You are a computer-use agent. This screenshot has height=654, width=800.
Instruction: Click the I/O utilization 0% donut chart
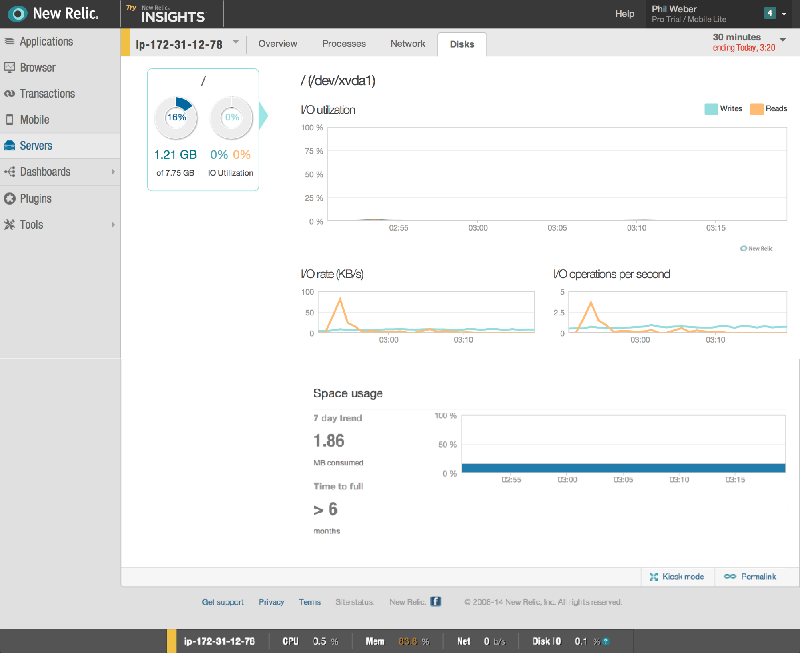[x=231, y=118]
